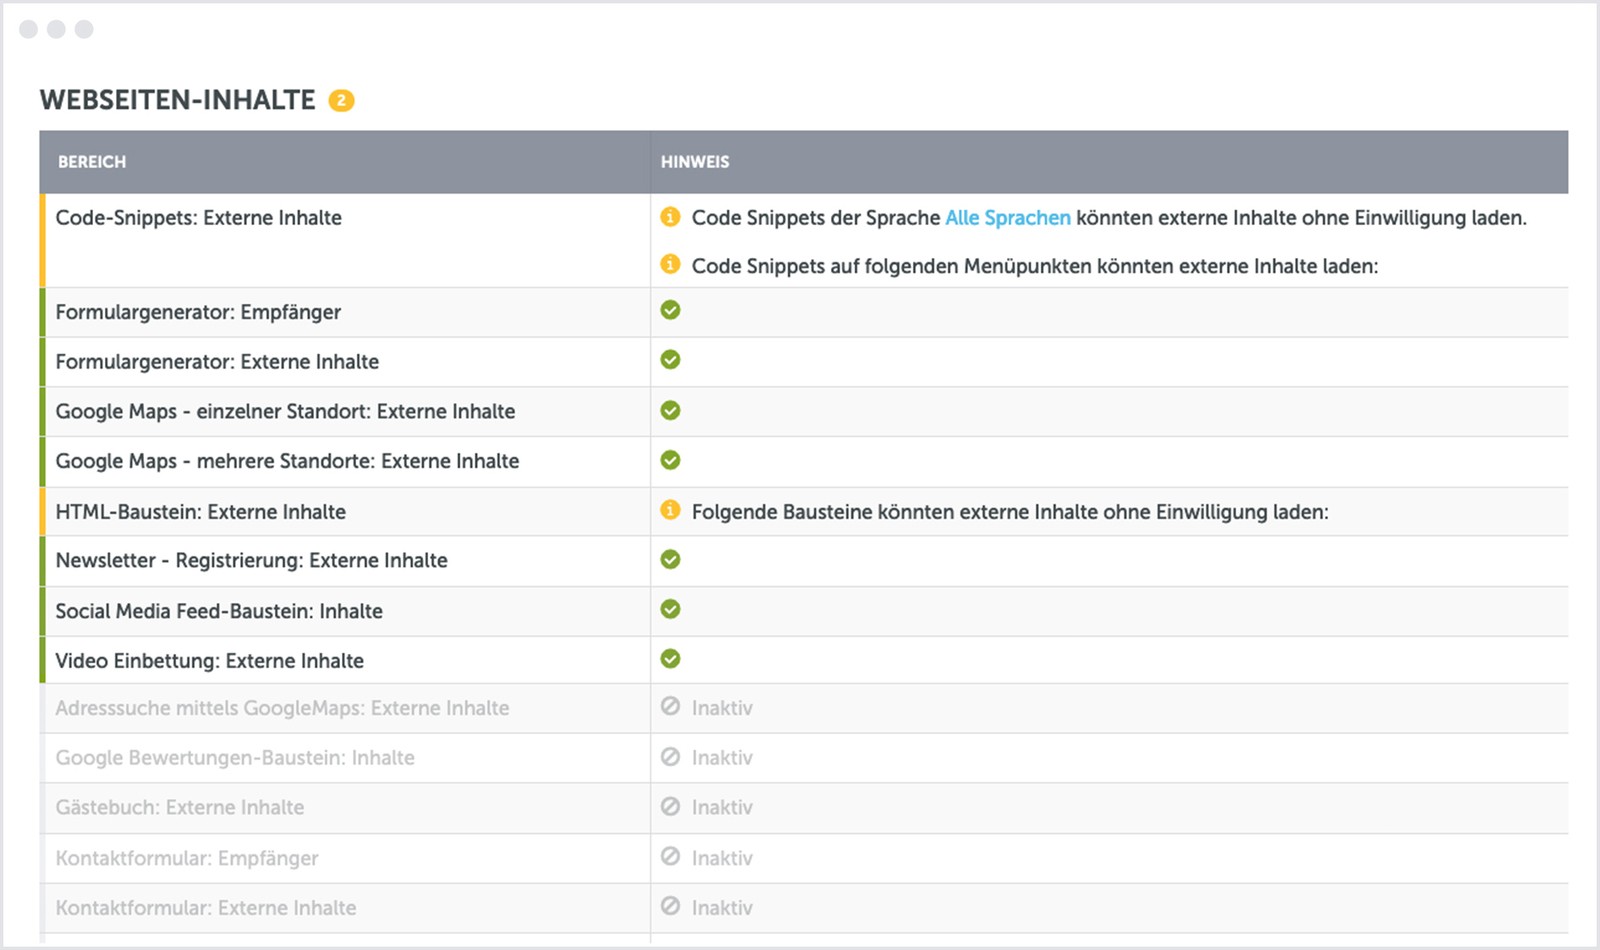The image size is (1600, 950).
Task: Click green checkmark for Social Media Feed-Baustein
Action: tap(670, 609)
